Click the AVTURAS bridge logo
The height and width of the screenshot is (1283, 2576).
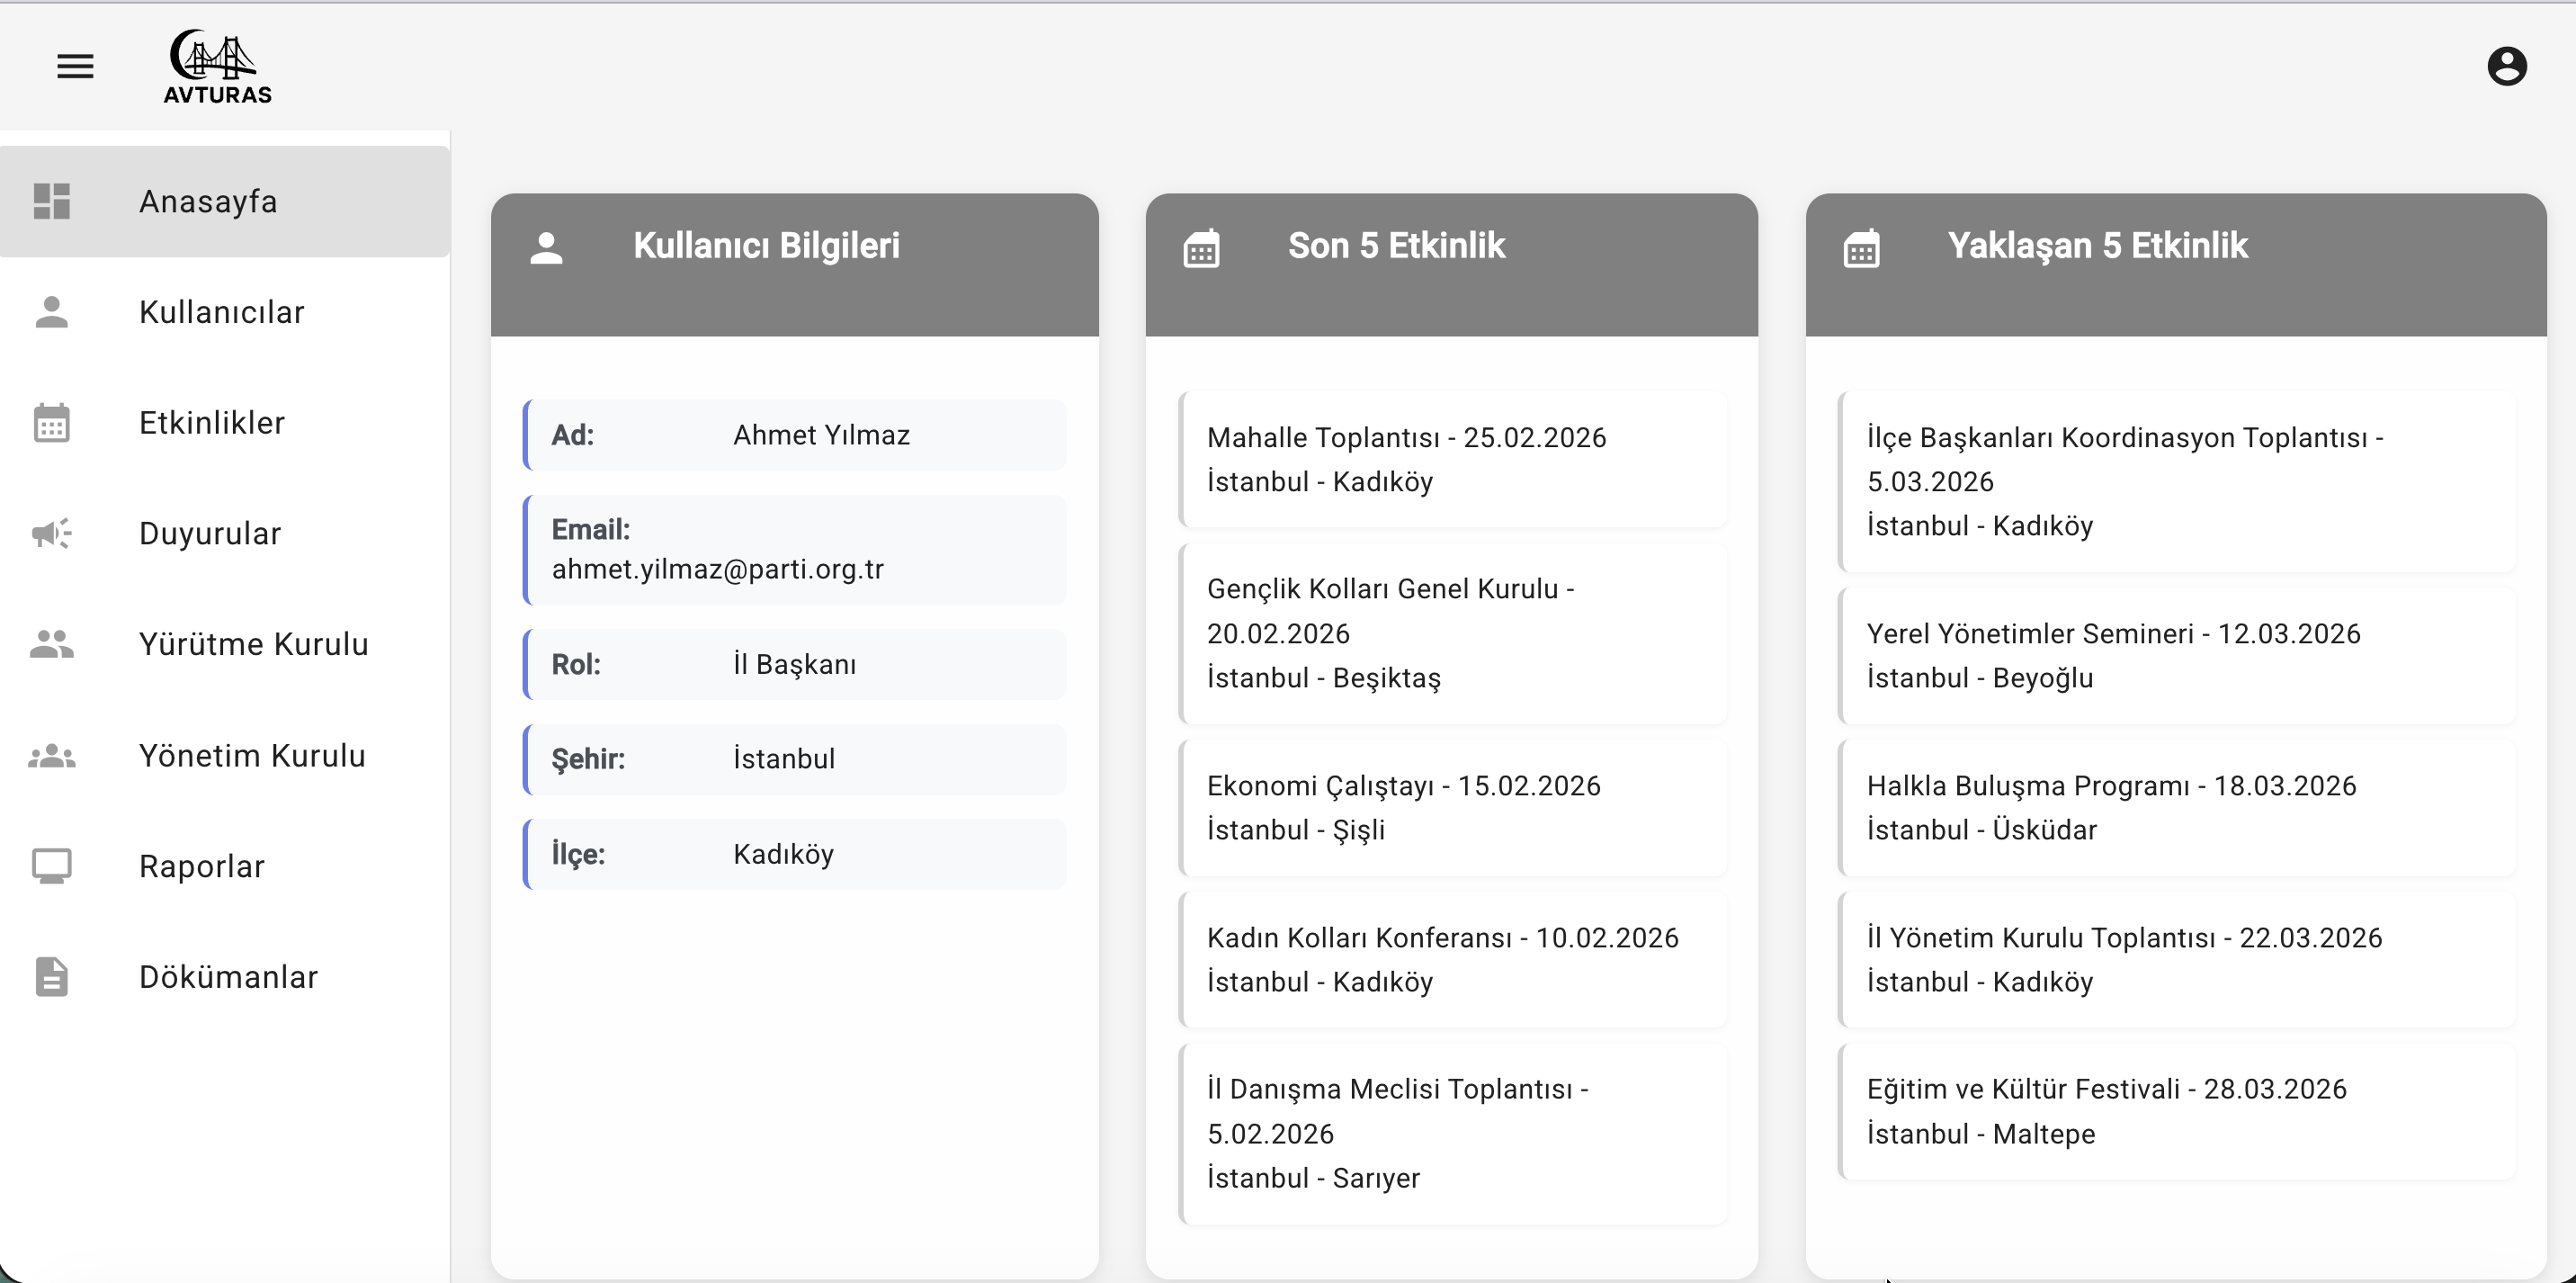(x=217, y=66)
